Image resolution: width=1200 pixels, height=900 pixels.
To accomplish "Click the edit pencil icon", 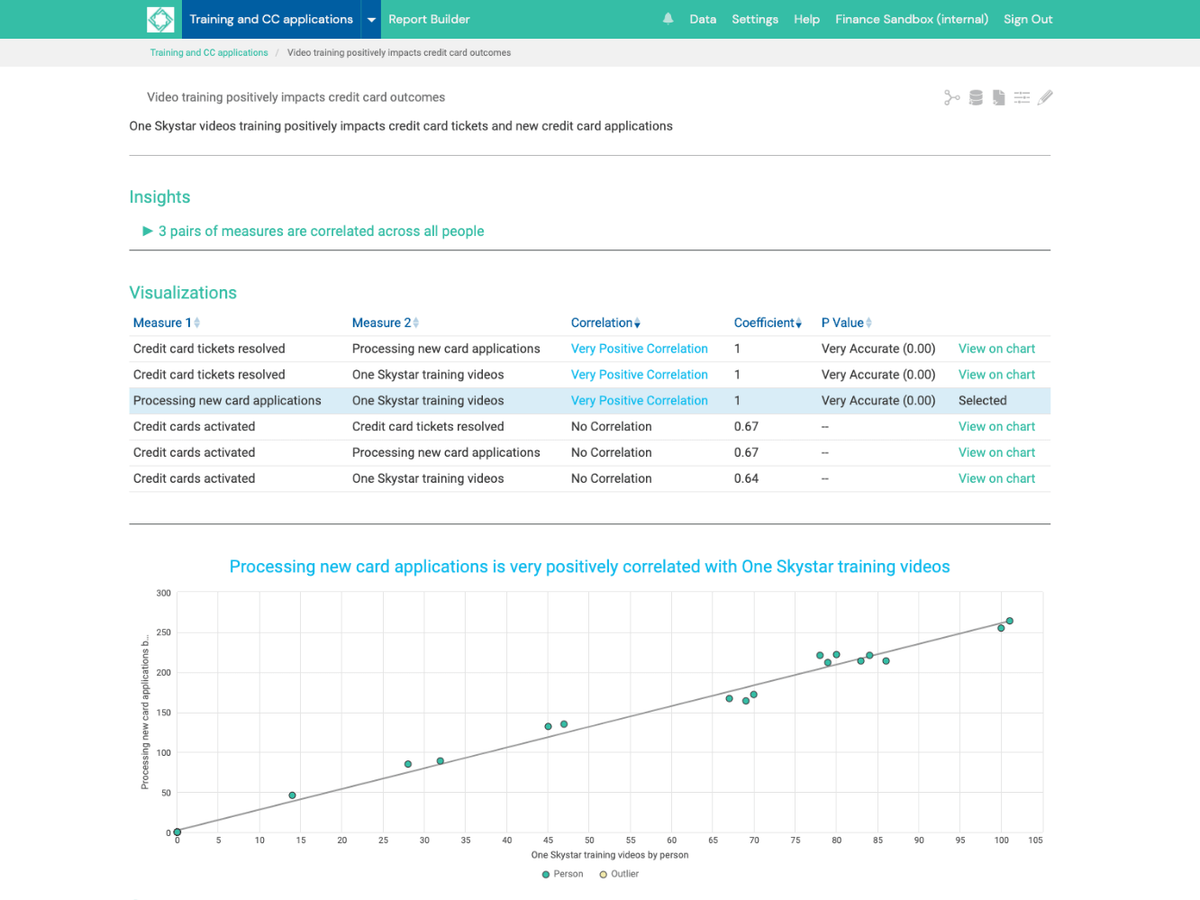I will tap(1045, 97).
